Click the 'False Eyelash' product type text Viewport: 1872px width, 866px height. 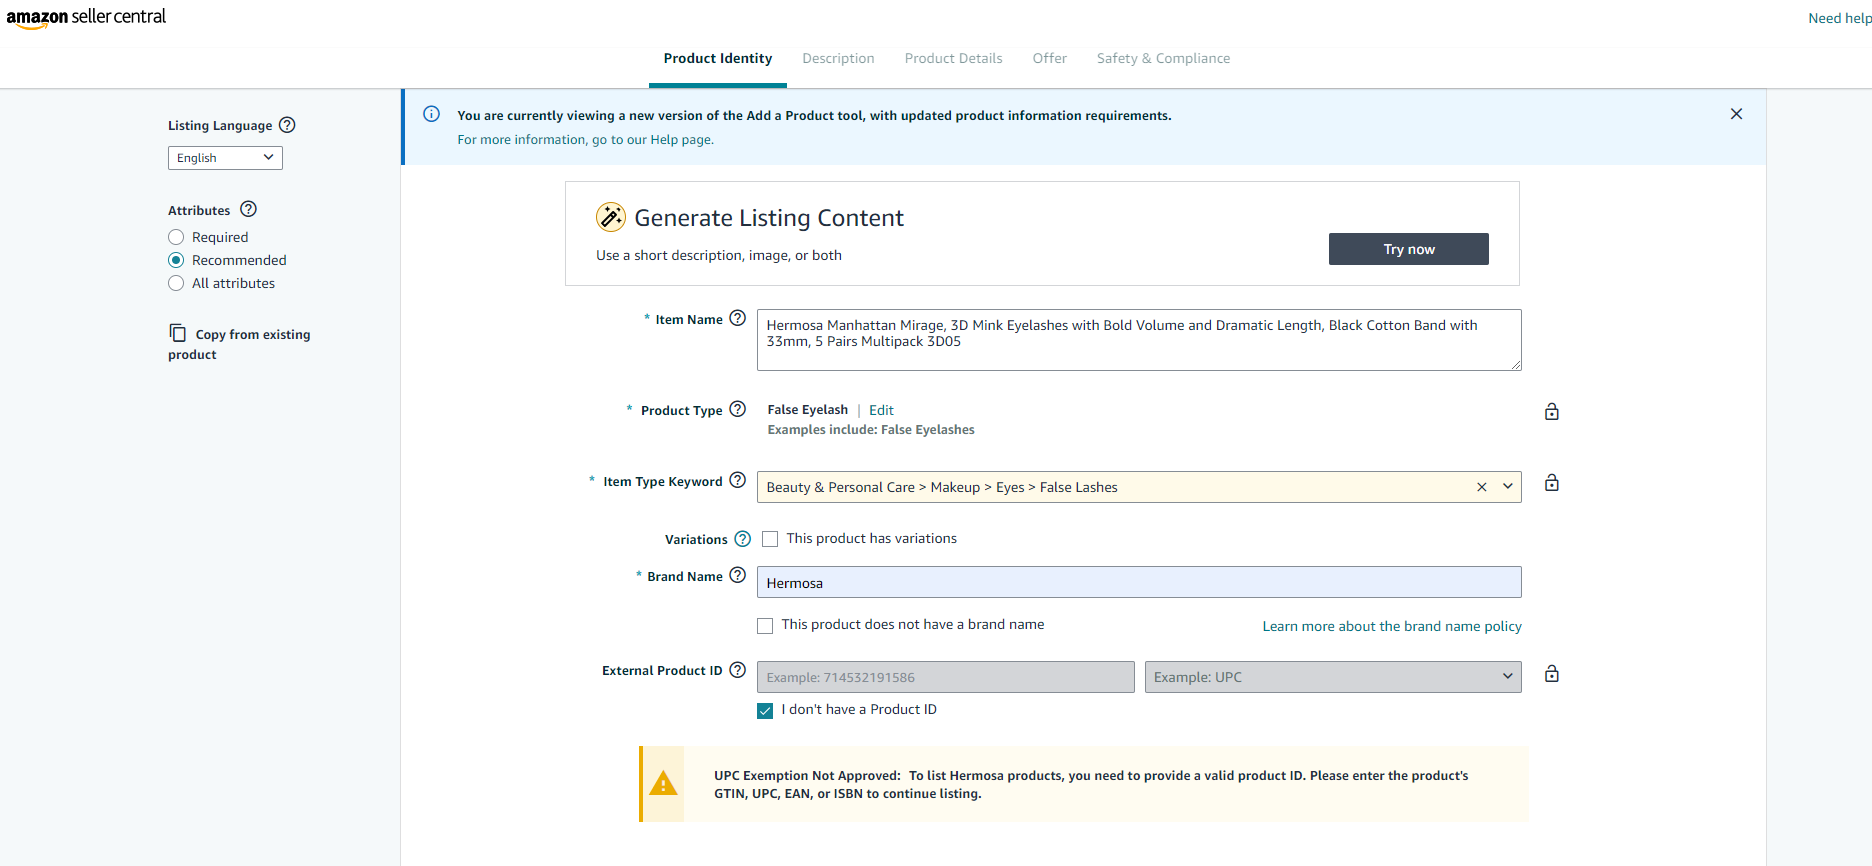coord(808,410)
